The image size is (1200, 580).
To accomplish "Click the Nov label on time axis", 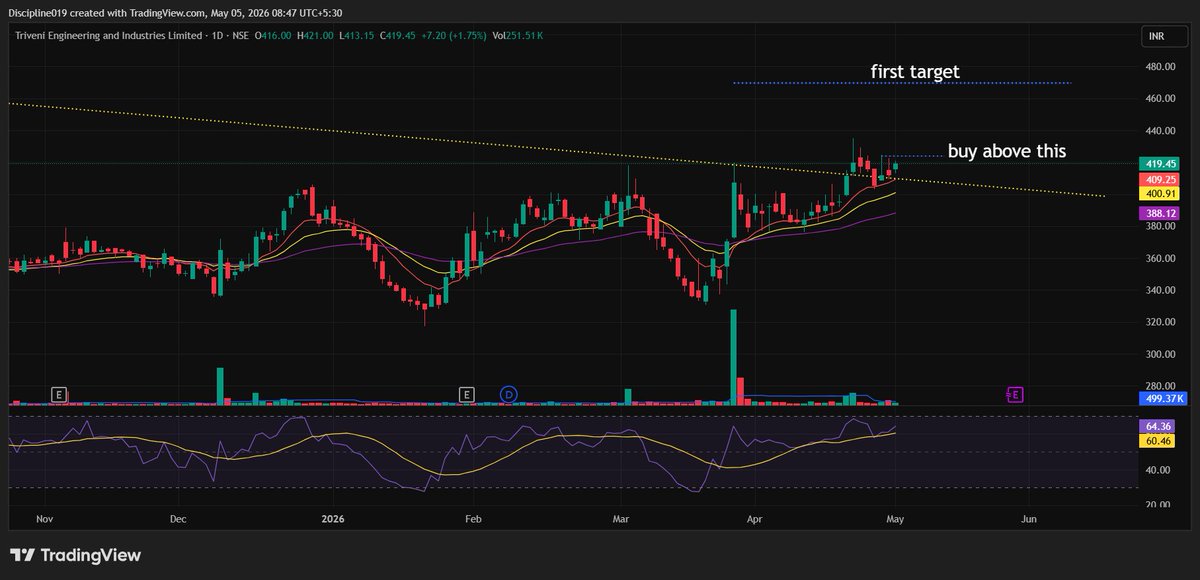I will 43,520.
